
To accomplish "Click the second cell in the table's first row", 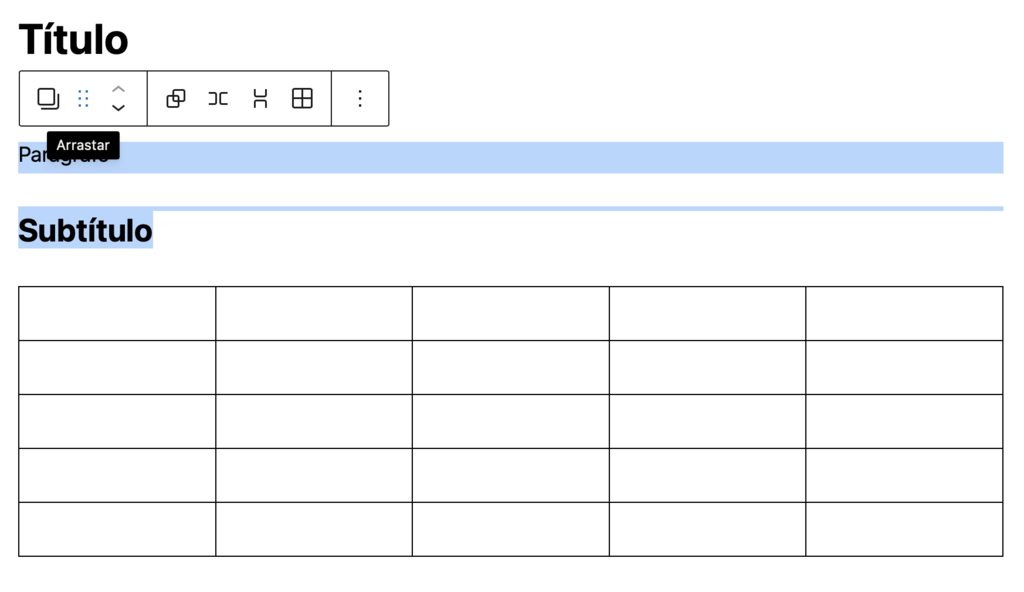I will [x=314, y=313].
